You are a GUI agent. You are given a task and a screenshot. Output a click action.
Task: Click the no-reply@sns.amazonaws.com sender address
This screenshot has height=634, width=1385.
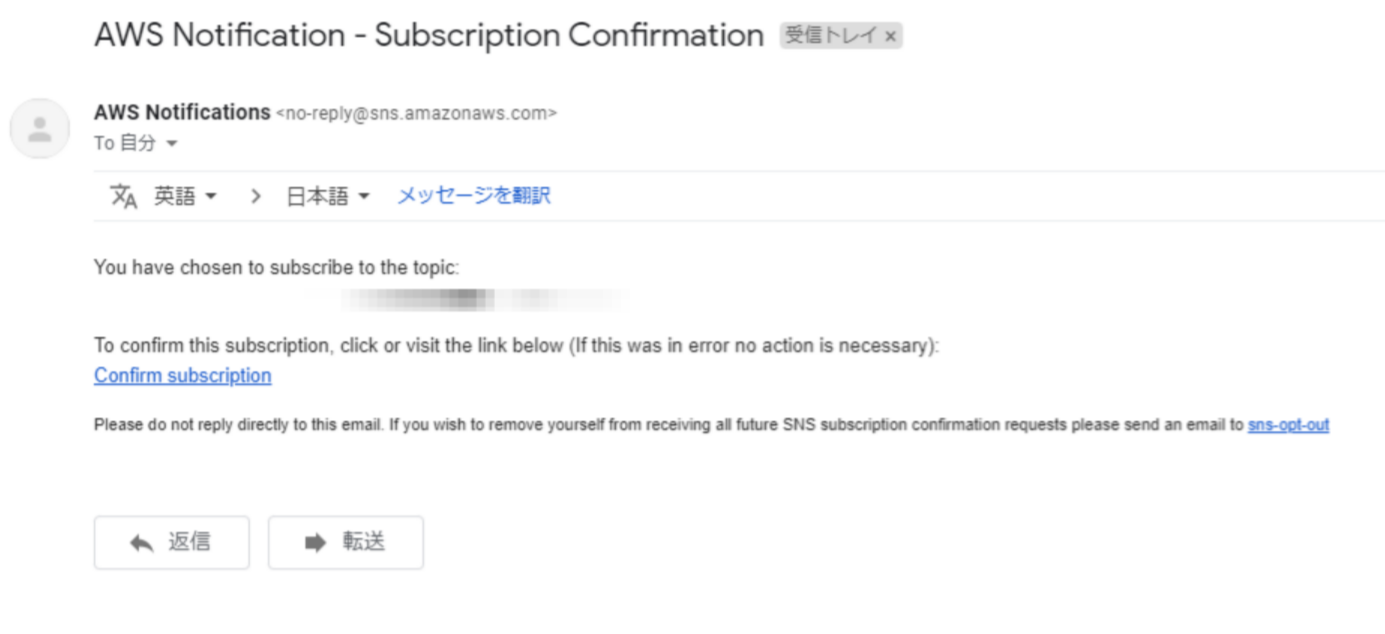(x=416, y=113)
